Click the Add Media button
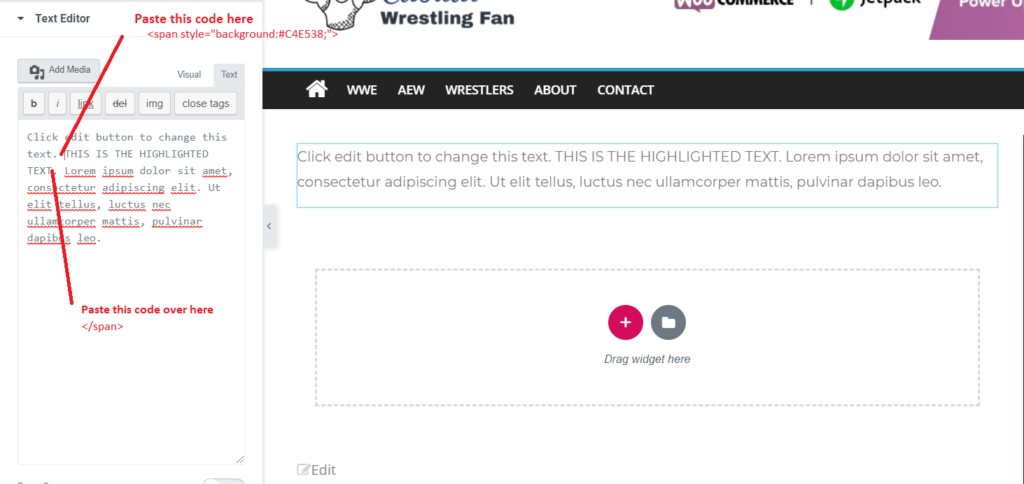This screenshot has height=484, width=1024. 59,71
